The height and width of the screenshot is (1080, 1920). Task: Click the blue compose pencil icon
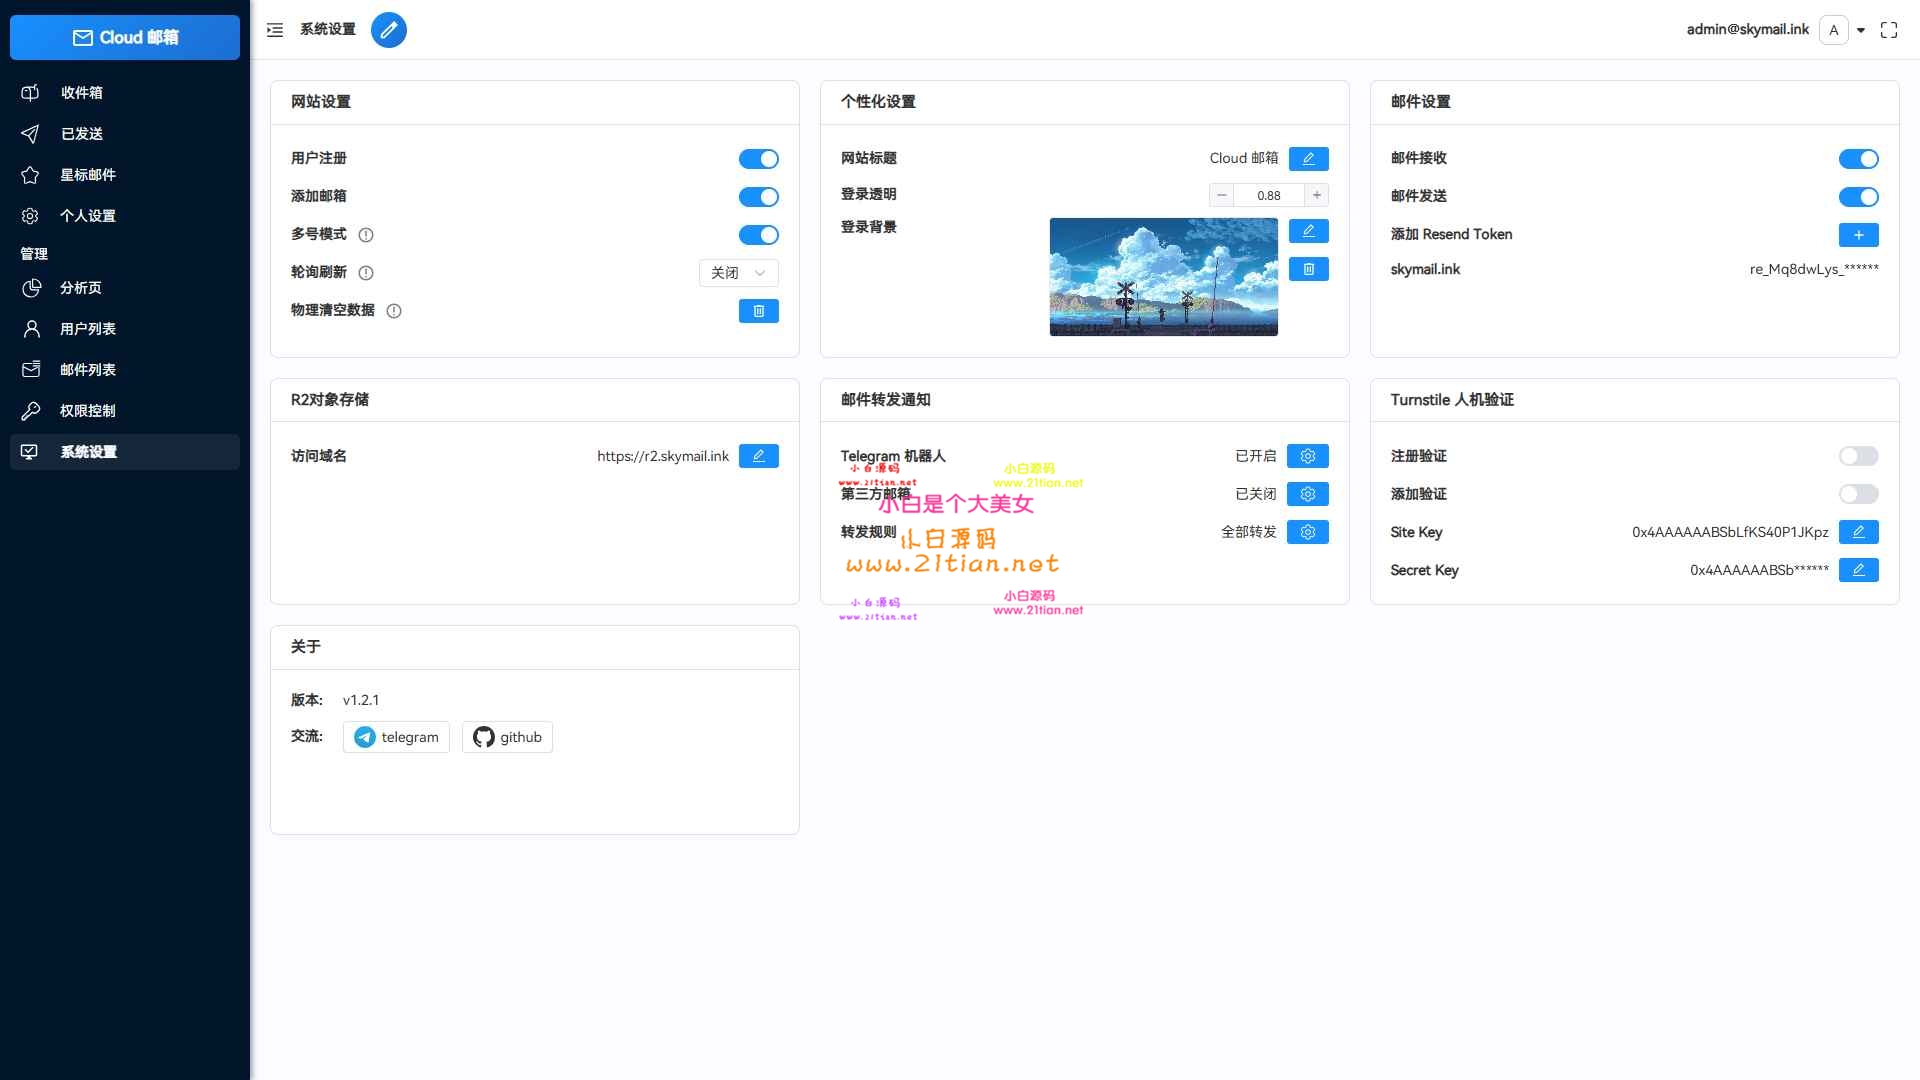click(388, 30)
